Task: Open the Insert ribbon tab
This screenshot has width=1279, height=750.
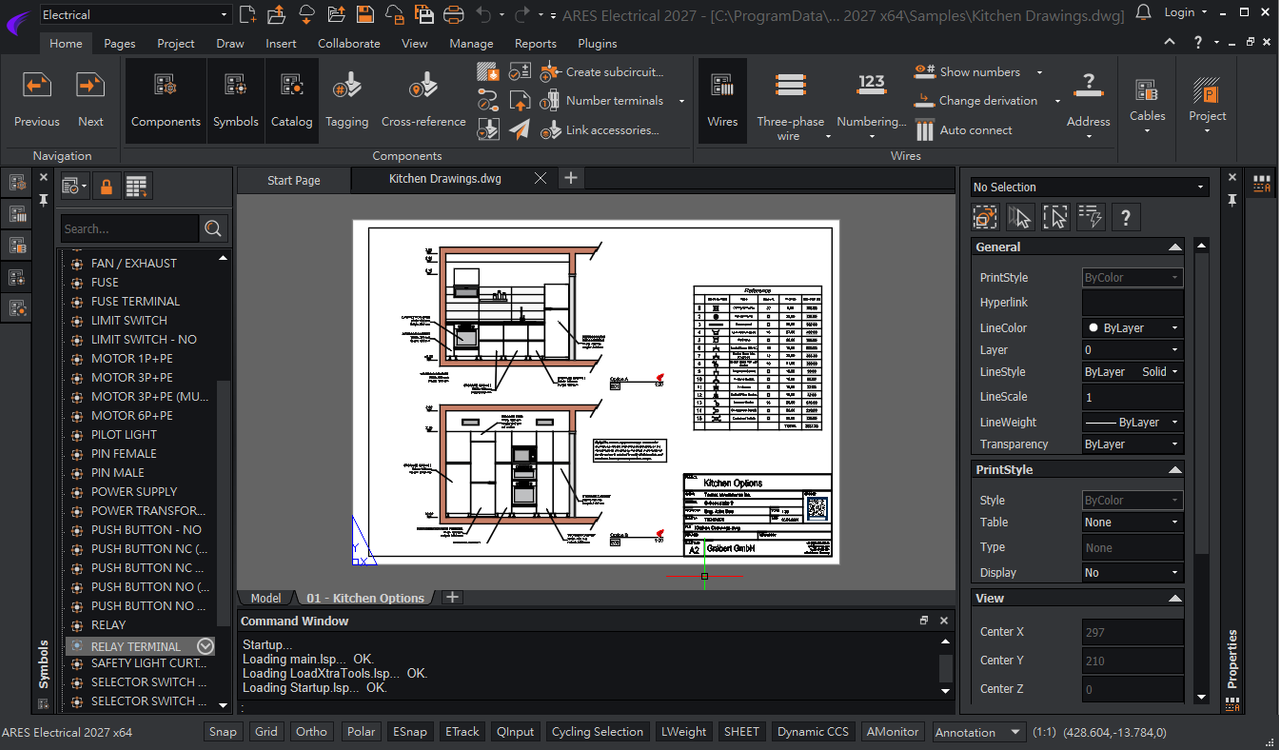Action: tap(281, 44)
